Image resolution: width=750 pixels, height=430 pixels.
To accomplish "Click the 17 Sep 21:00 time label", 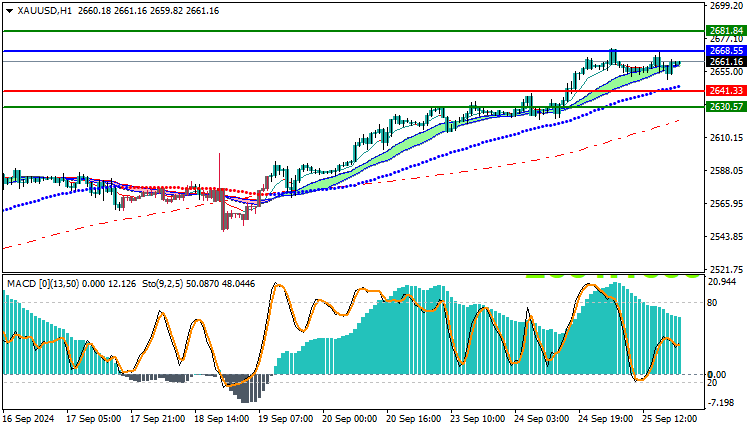I will tap(157, 419).
